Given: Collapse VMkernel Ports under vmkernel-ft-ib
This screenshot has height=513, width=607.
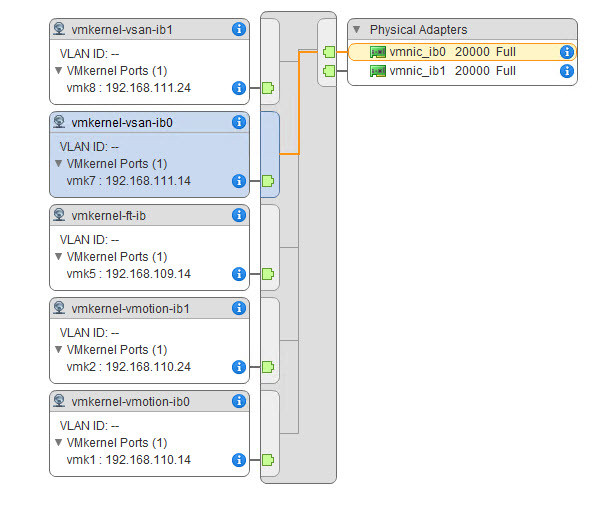Looking at the screenshot, I should pos(58,257).
